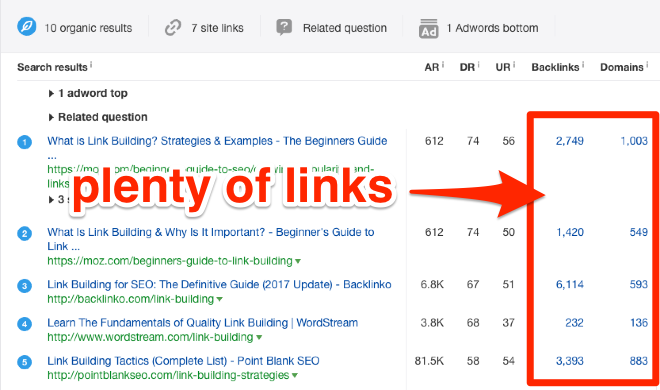Click the info icon beside Backlinks header

[x=583, y=64]
